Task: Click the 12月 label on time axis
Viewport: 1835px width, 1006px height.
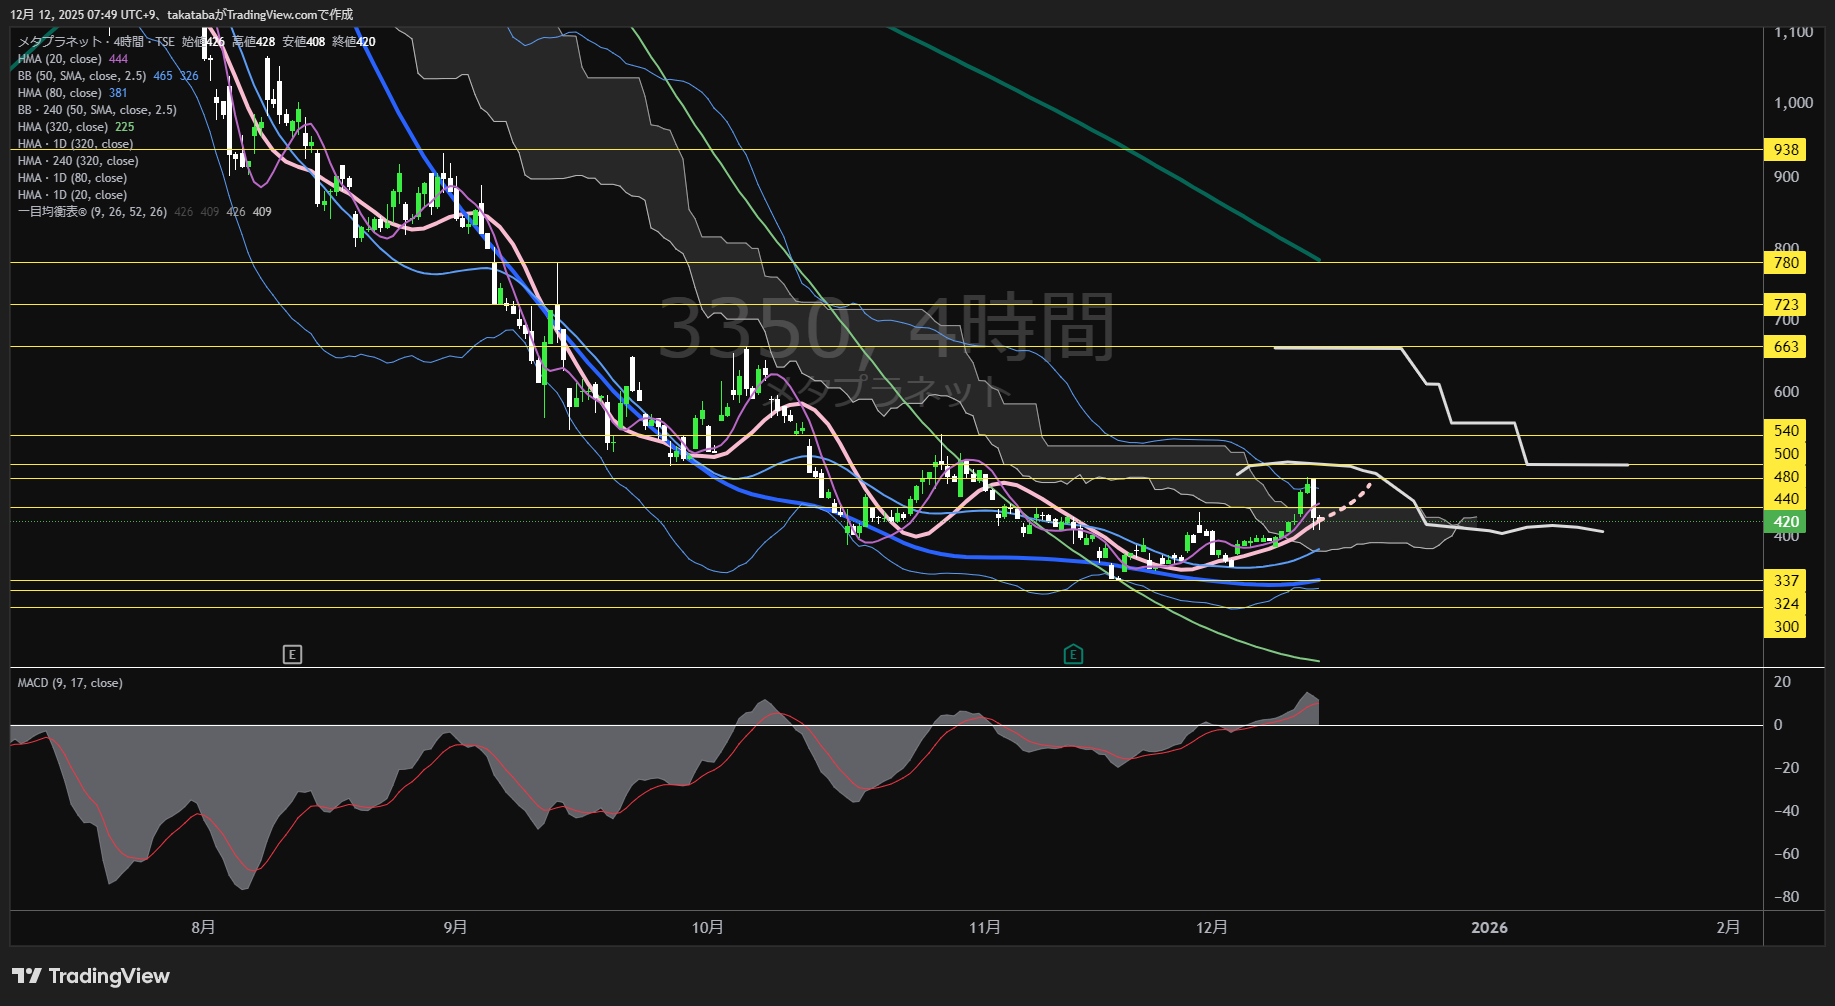Action: (x=1211, y=928)
